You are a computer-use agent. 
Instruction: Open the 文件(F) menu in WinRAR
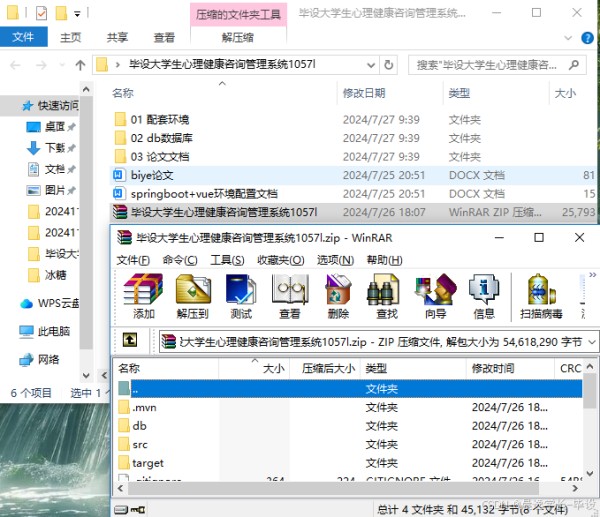pos(133,260)
